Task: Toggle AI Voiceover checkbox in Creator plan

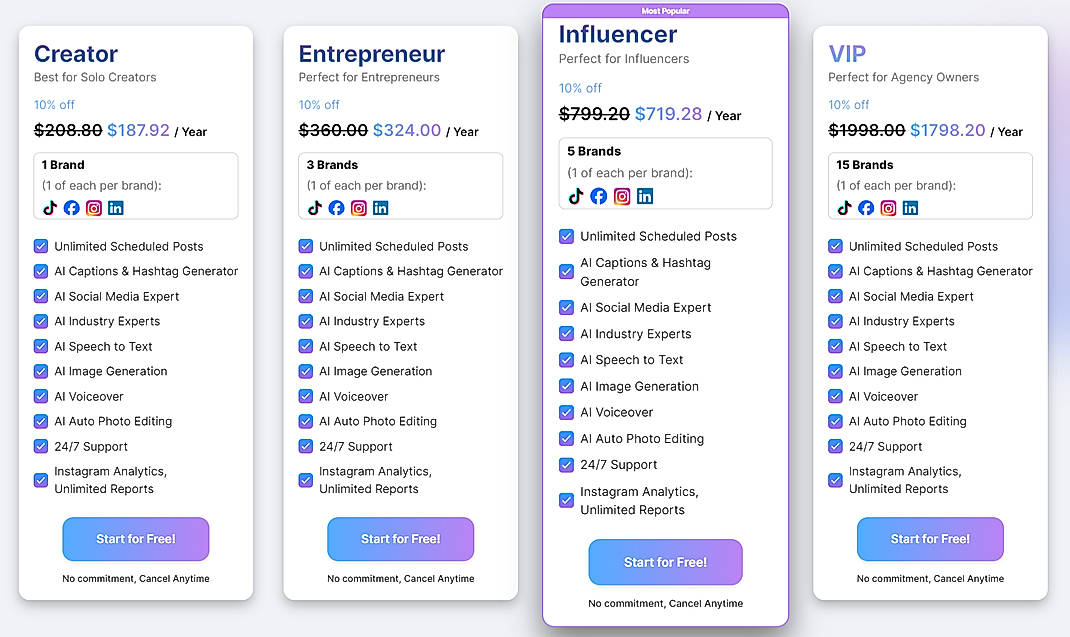Action: click(x=41, y=396)
